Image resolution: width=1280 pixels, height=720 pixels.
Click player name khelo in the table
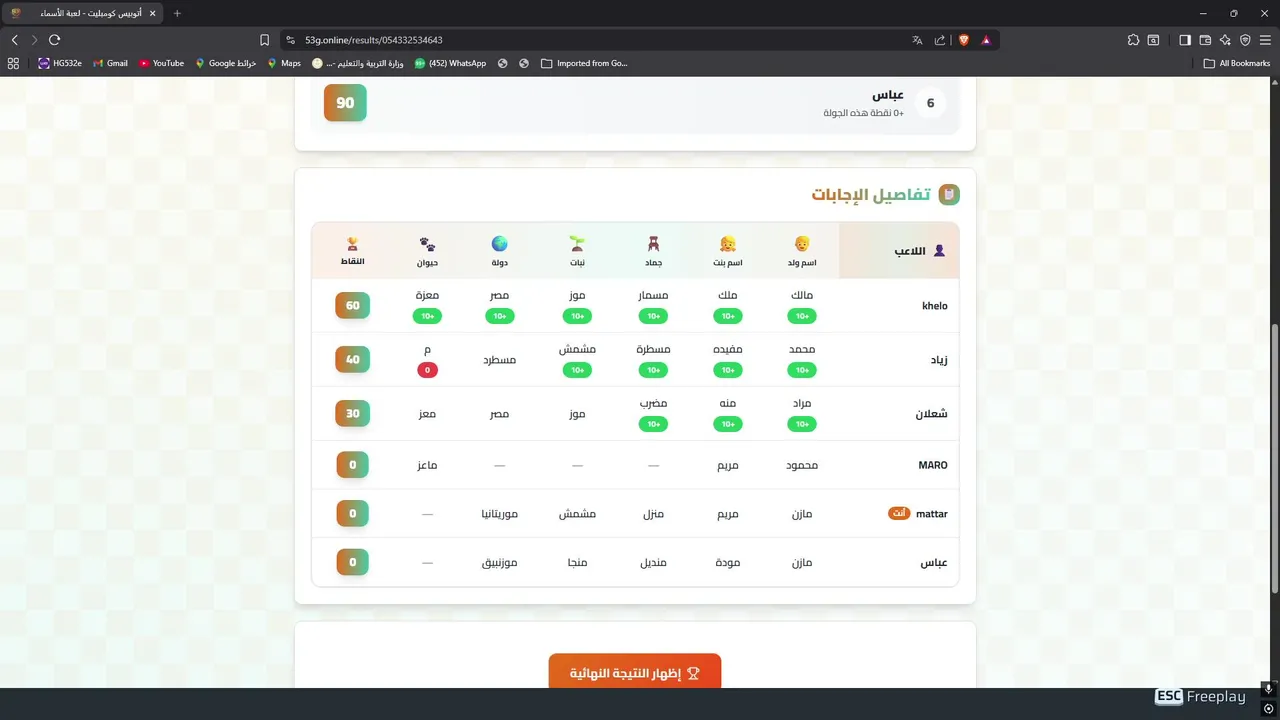[934, 306]
